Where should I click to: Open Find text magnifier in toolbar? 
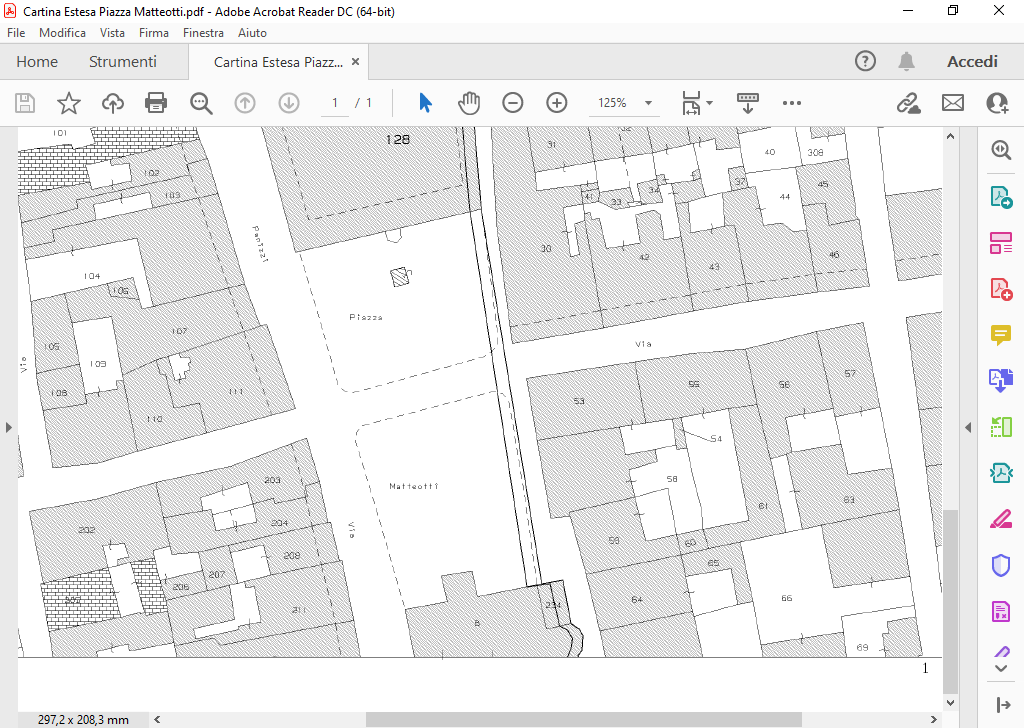201,103
